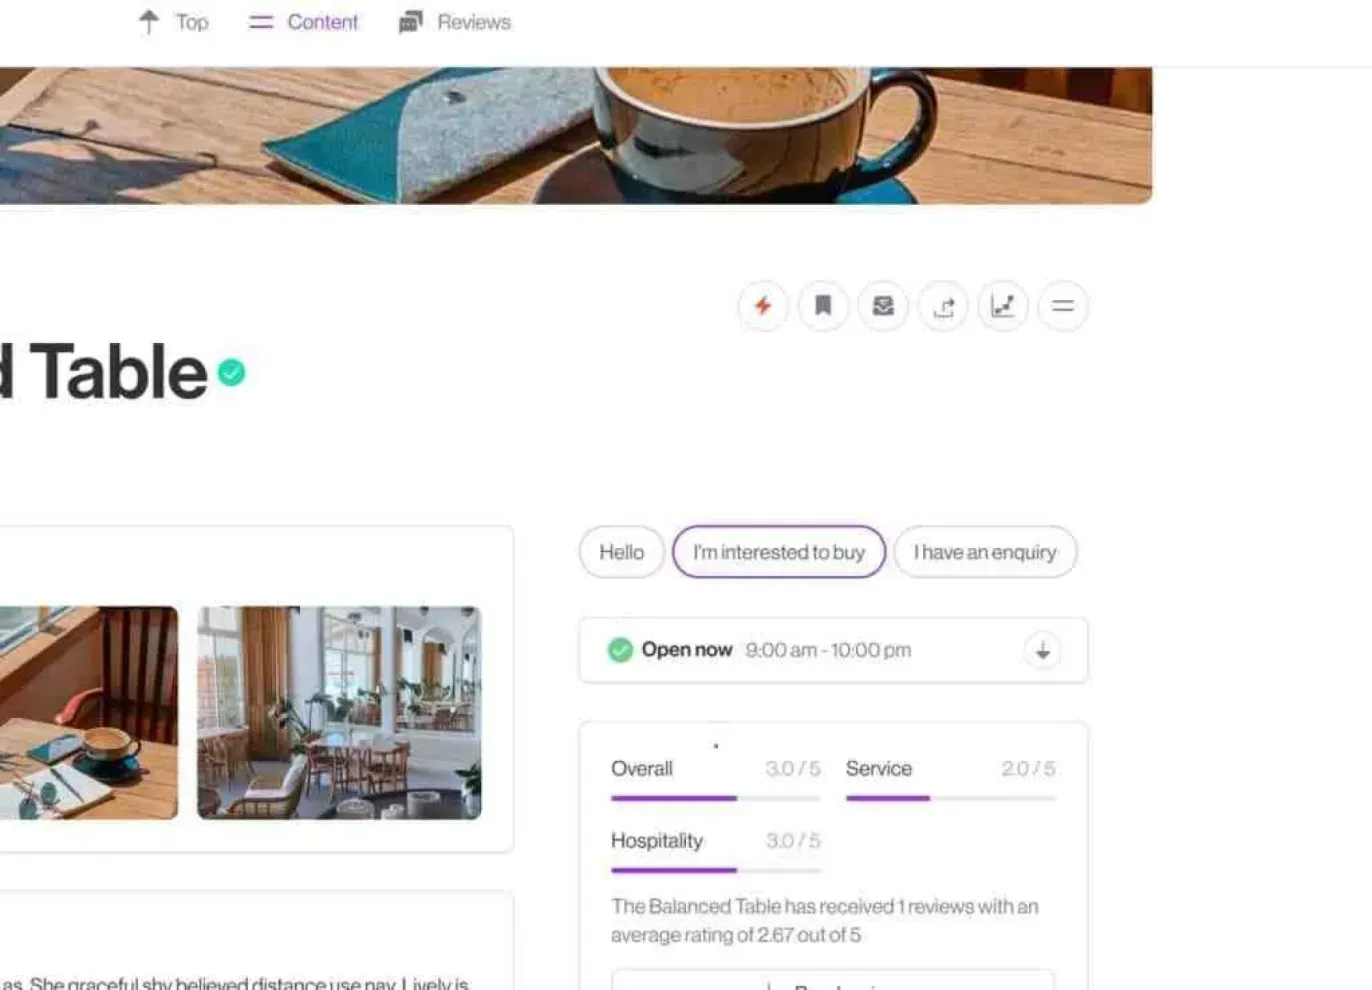Click the verified badge next to Table
Viewport: 1372px width, 990px height.
(x=231, y=373)
